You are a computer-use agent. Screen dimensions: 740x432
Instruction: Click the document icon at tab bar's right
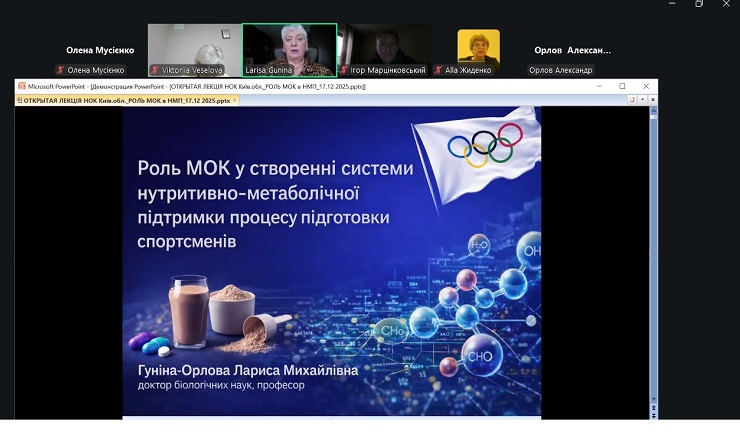(632, 100)
